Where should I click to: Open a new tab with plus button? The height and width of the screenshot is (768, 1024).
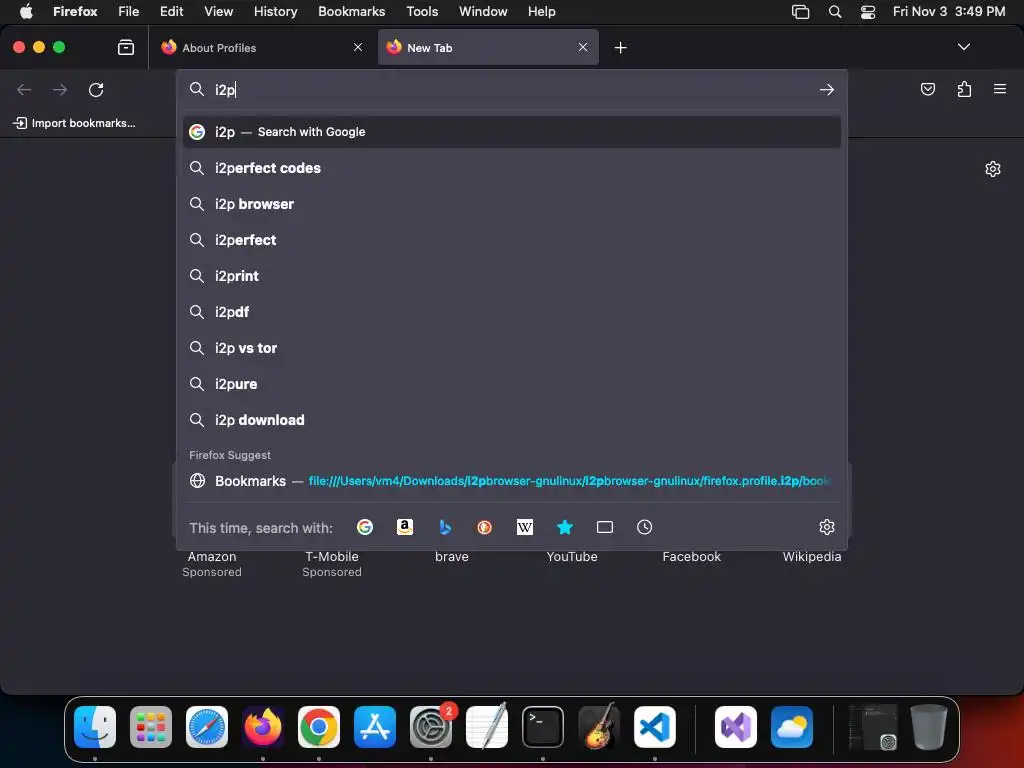click(620, 48)
